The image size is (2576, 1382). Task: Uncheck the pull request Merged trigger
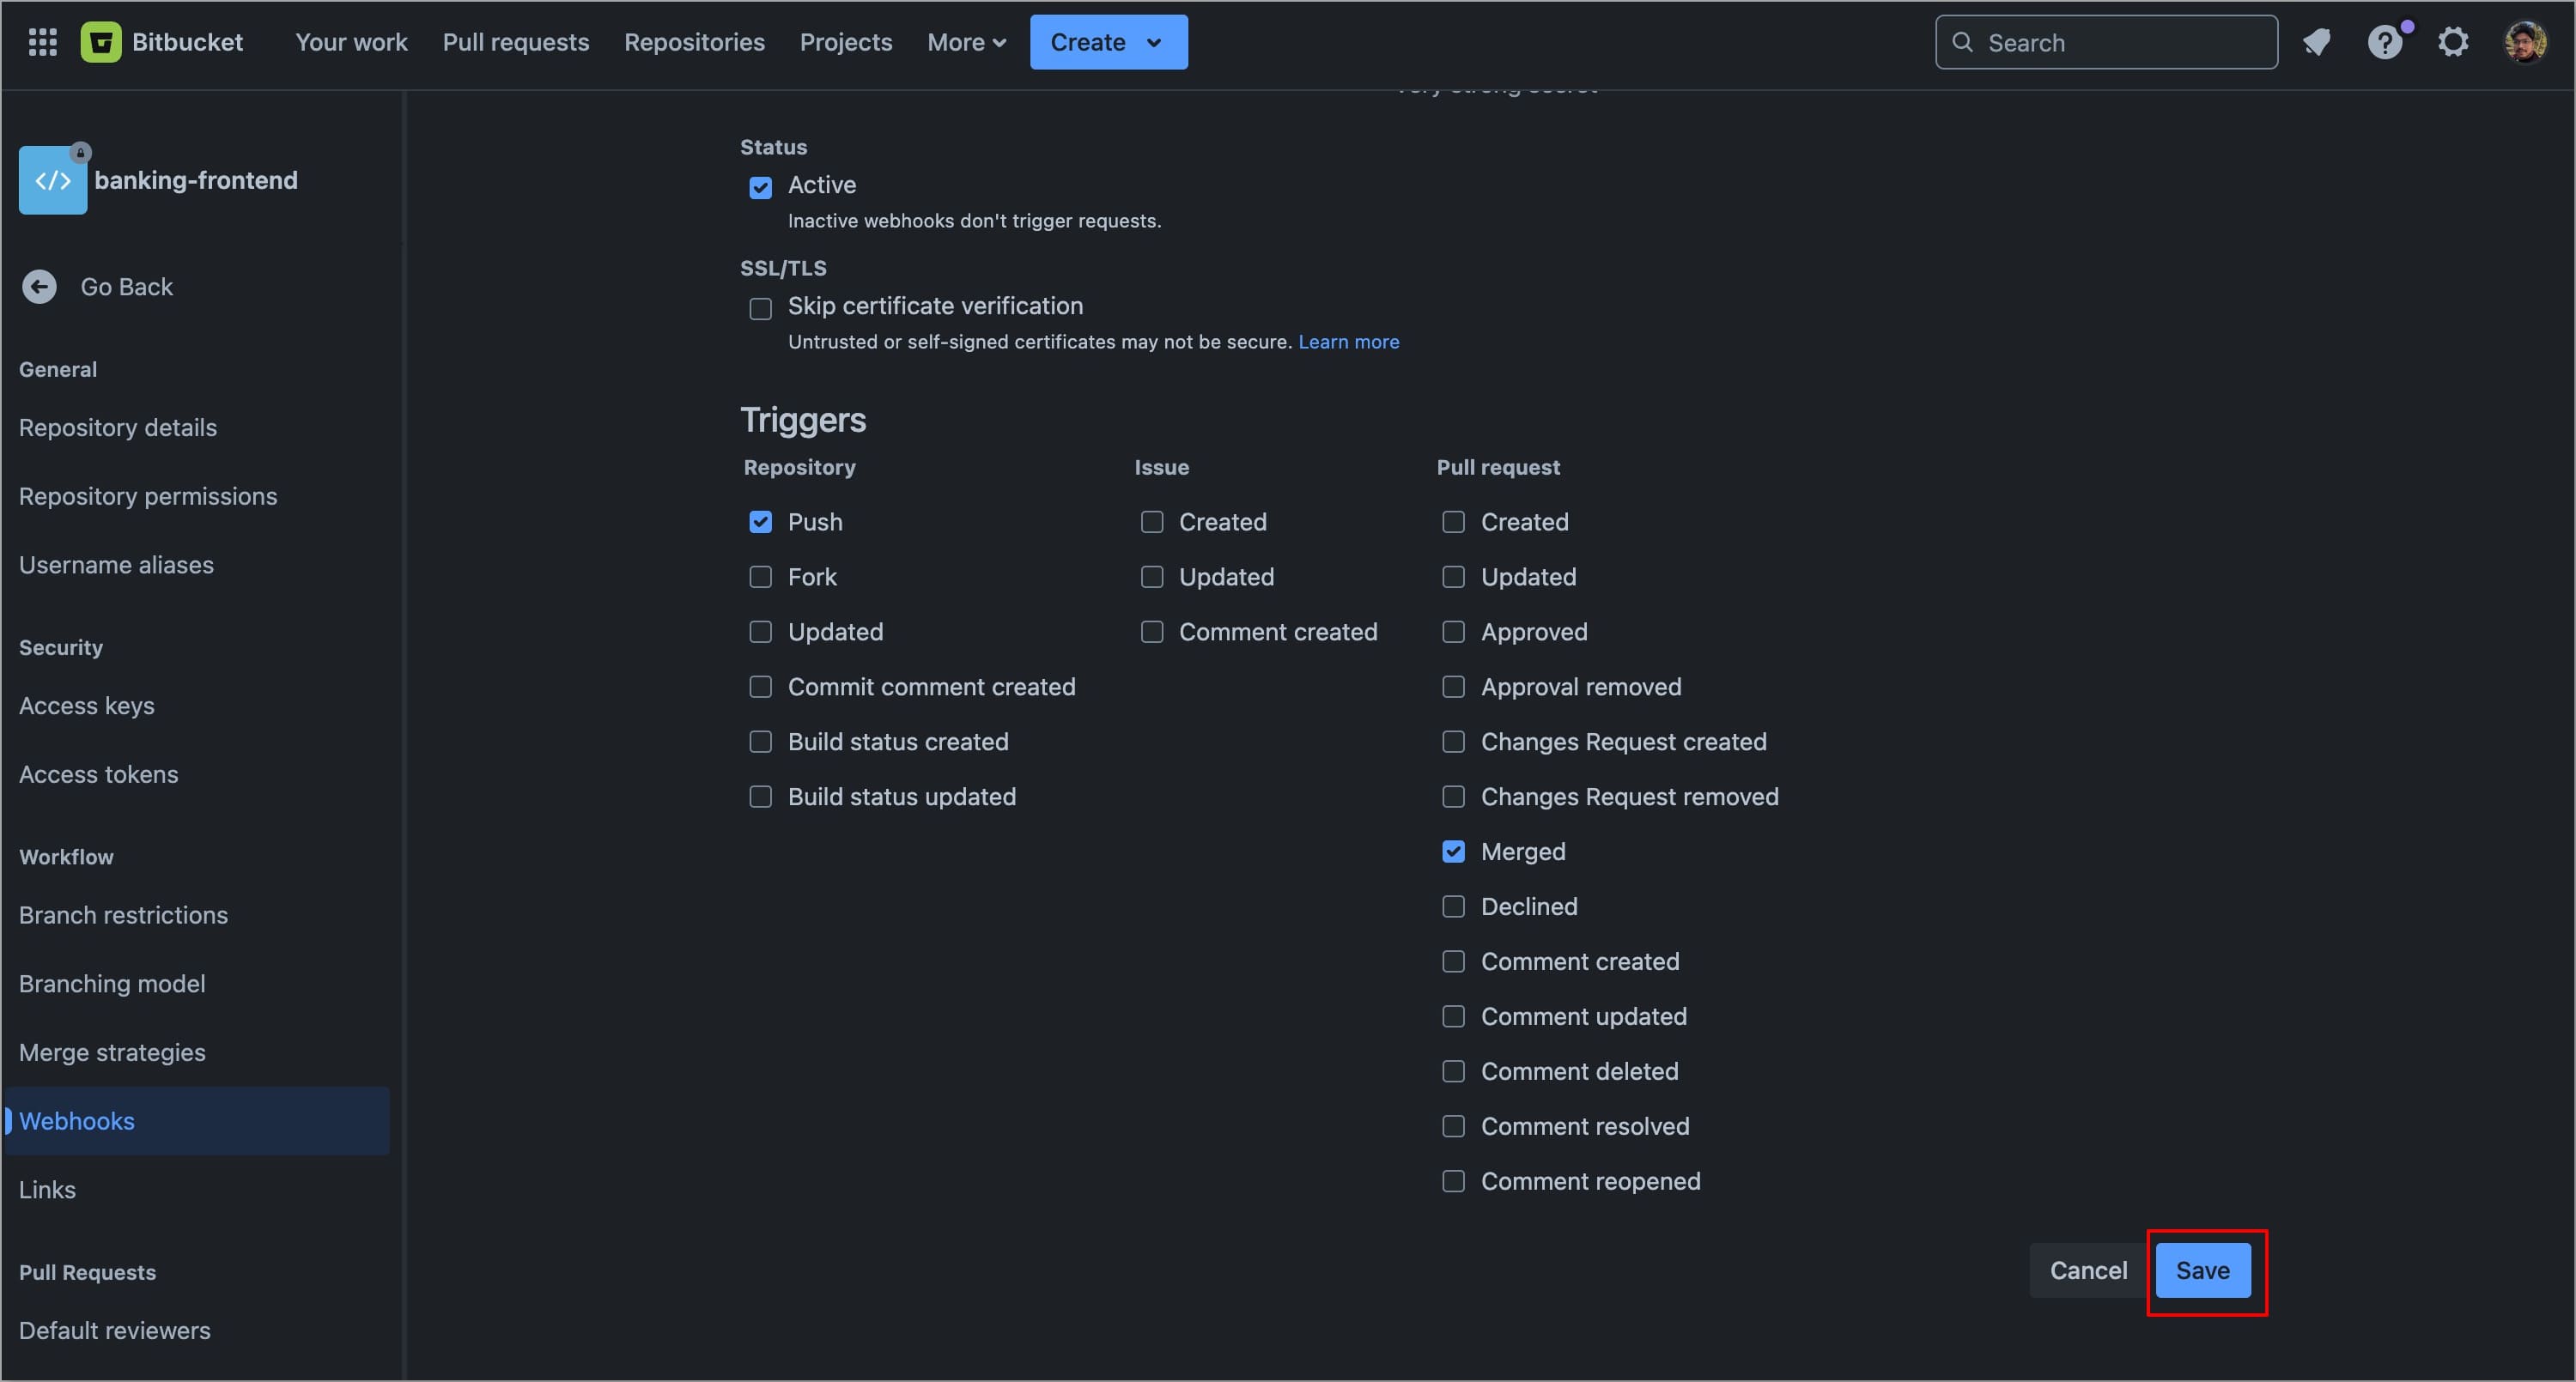click(1453, 852)
